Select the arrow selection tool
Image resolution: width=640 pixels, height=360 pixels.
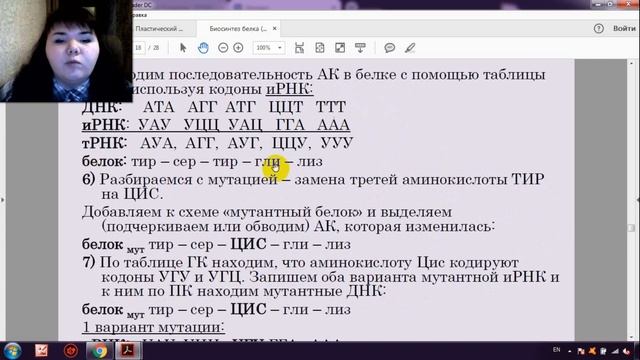click(183, 48)
